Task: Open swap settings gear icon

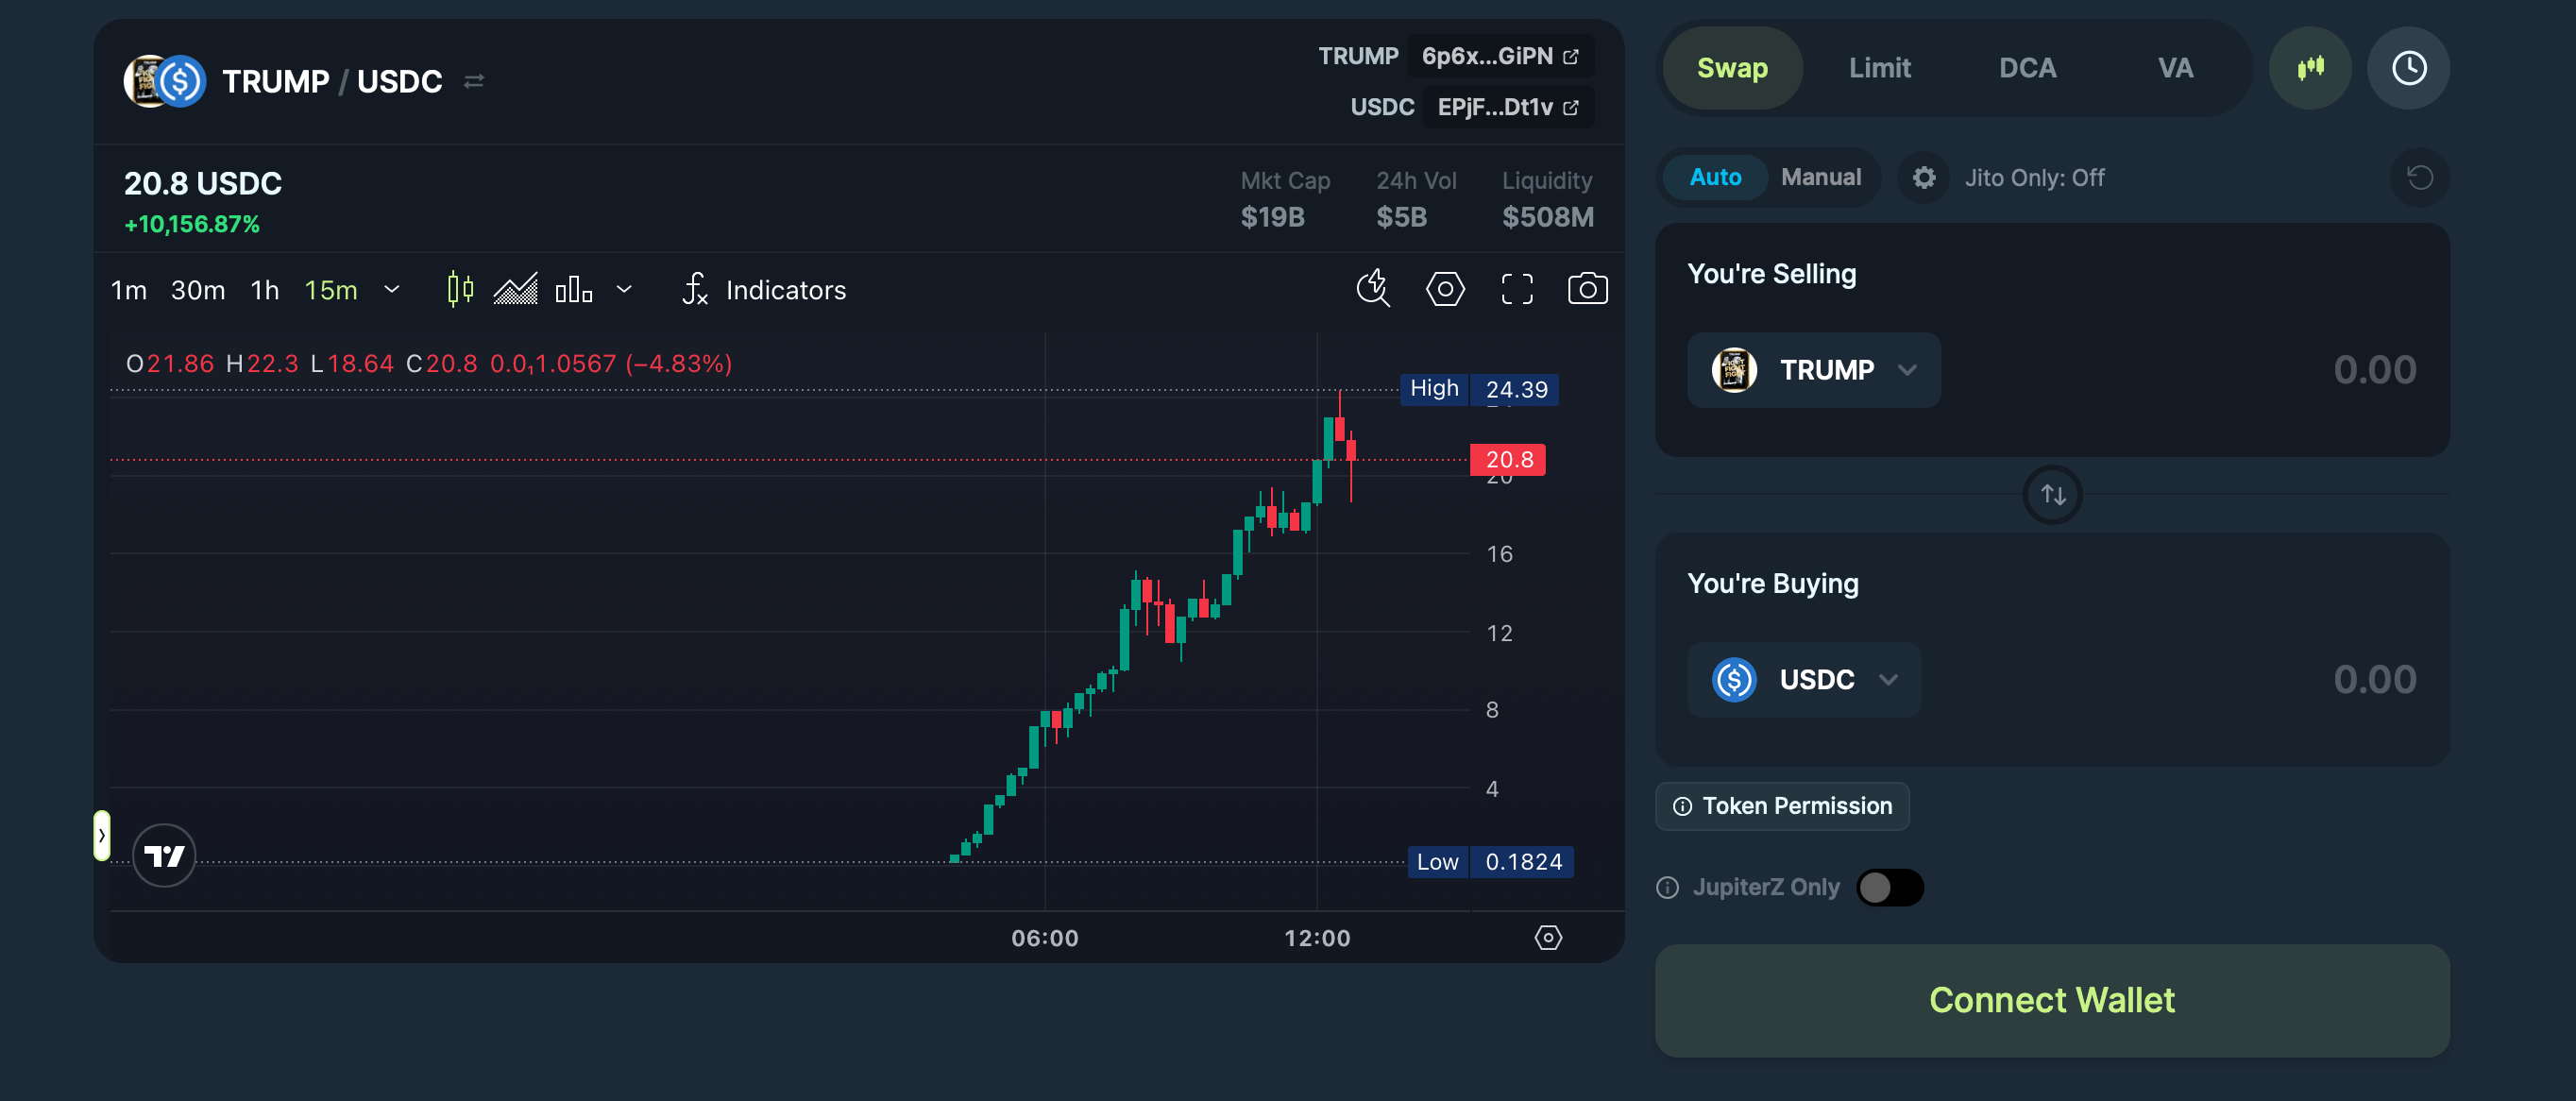Action: (1924, 177)
